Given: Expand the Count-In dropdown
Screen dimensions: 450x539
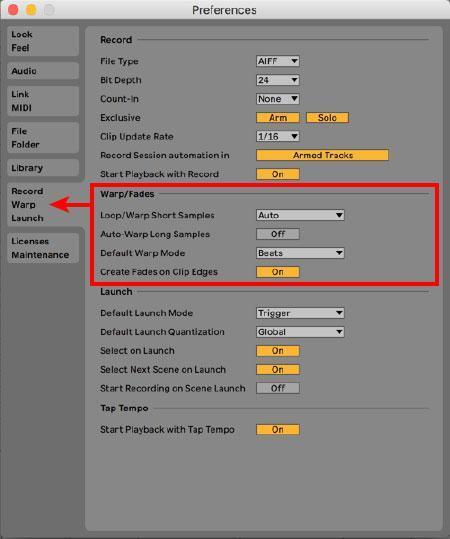Looking at the screenshot, I should point(277,99).
